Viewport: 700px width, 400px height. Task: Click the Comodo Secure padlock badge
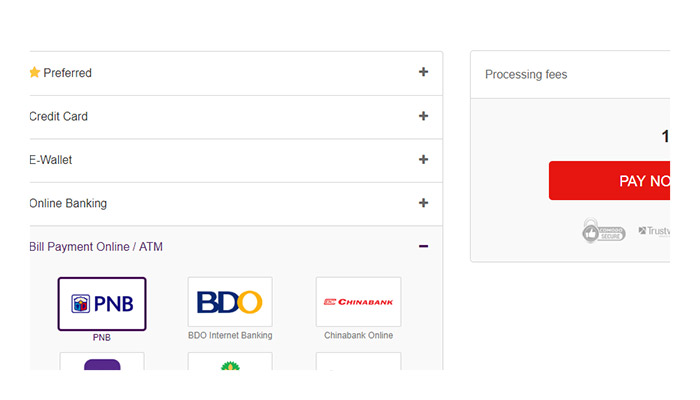click(604, 231)
